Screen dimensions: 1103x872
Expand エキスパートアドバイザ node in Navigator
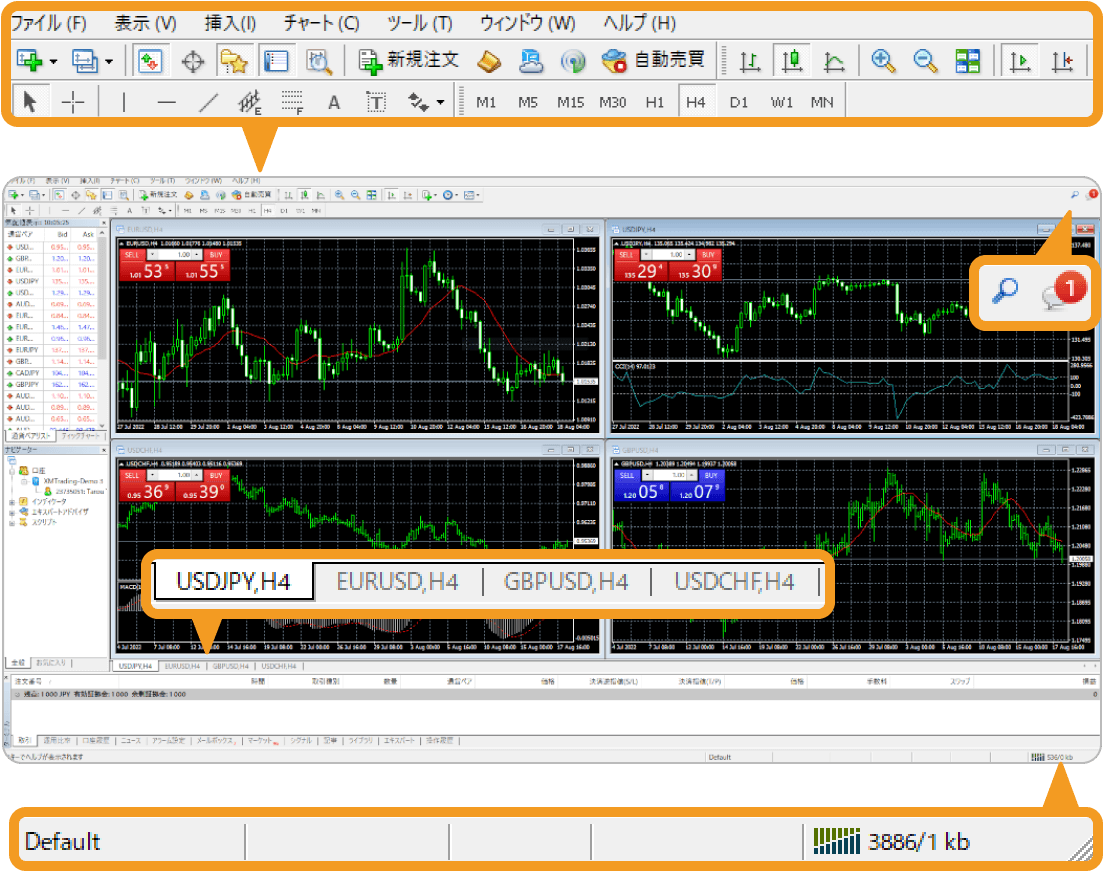[11, 512]
